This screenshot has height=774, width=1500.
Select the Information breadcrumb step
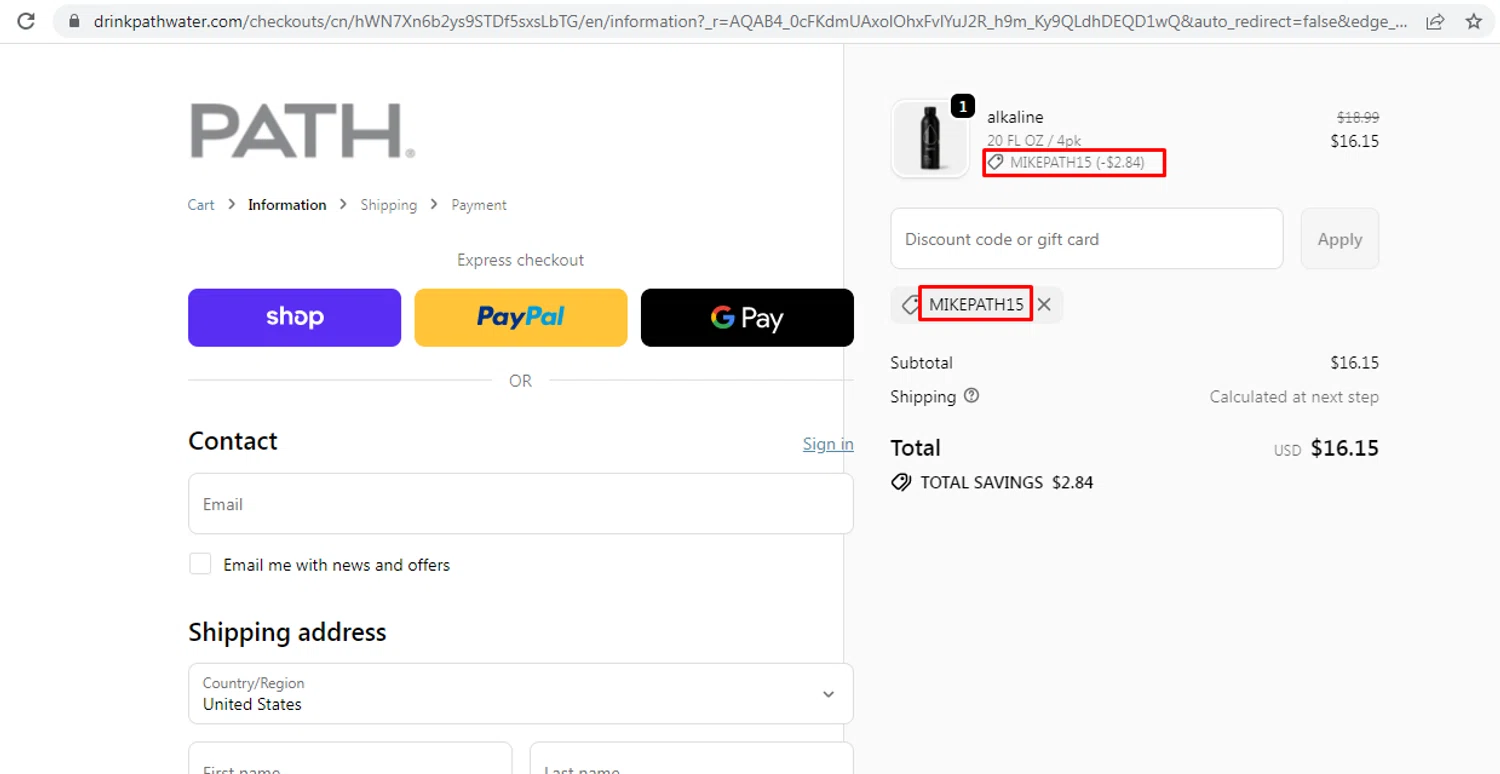287,205
